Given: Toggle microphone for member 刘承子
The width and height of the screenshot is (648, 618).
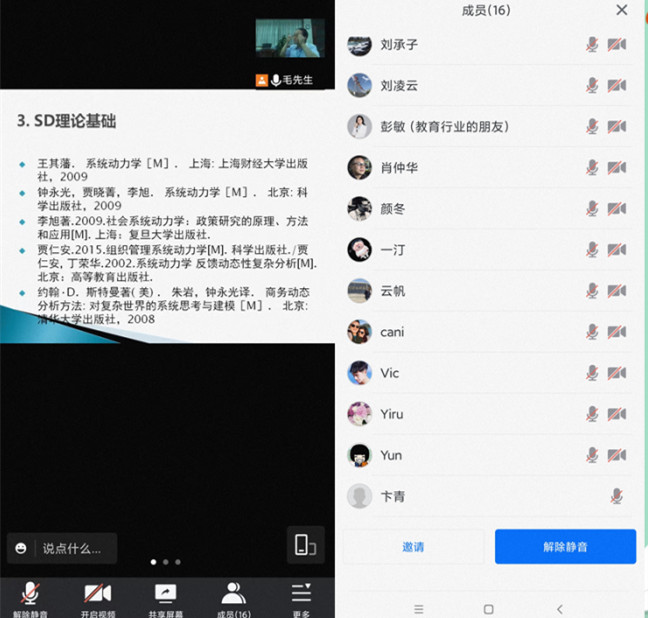Looking at the screenshot, I should (x=592, y=44).
